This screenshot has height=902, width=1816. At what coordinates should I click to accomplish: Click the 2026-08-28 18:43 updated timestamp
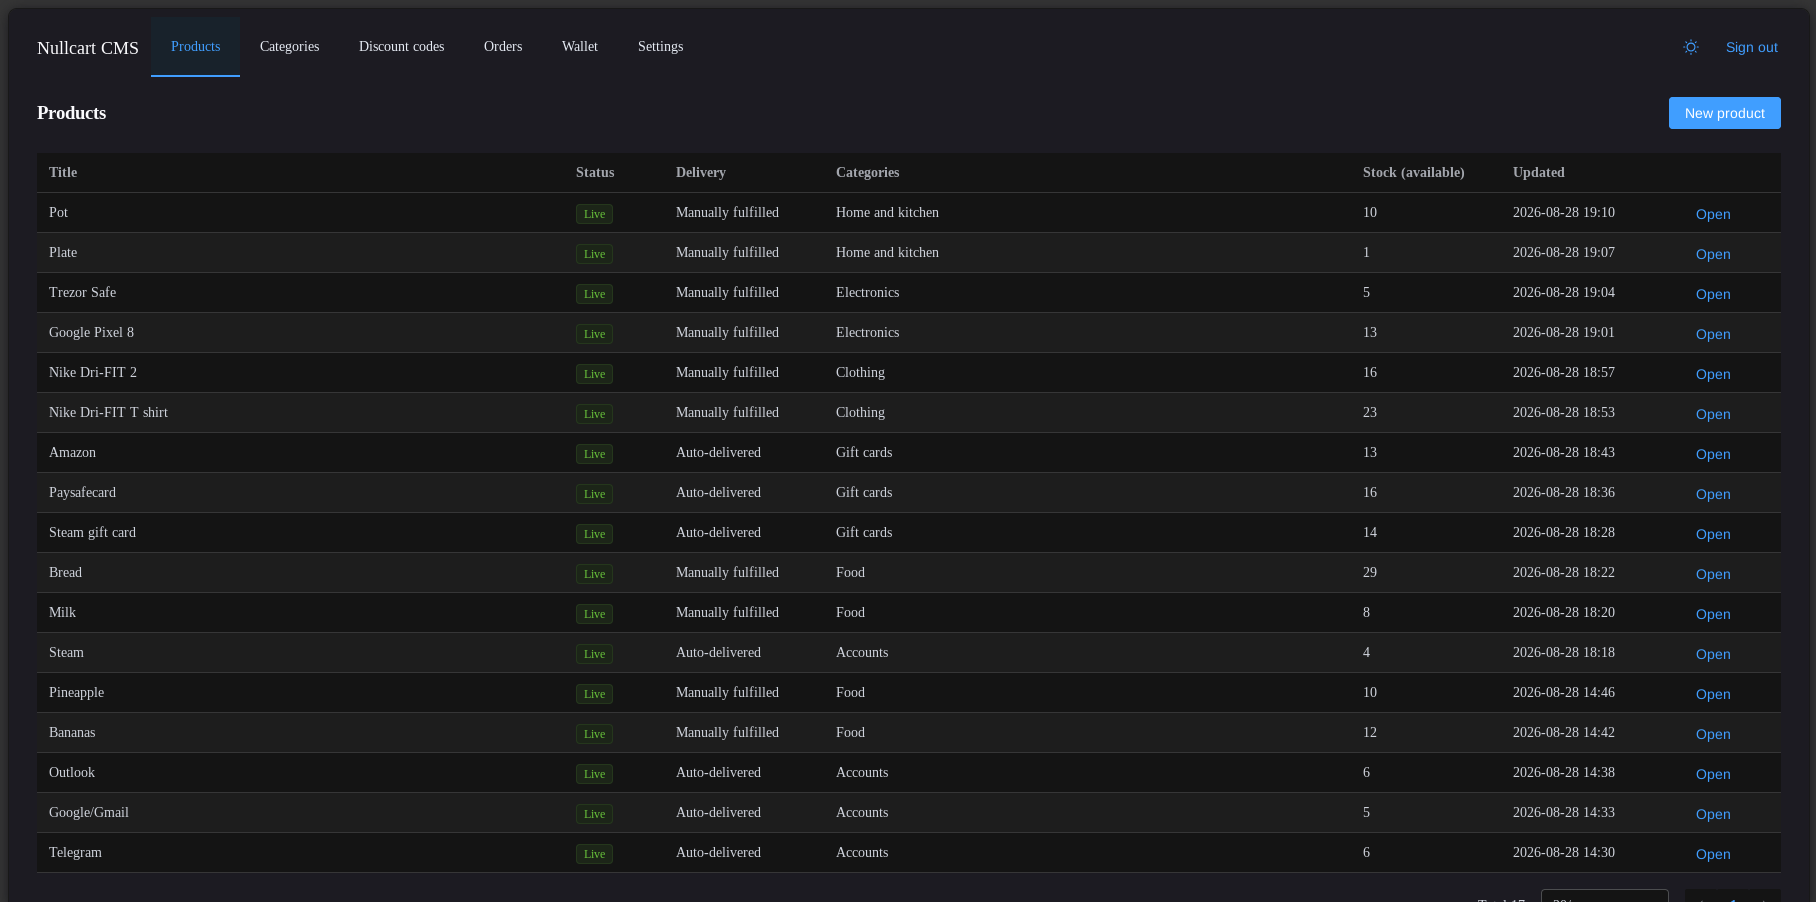coord(1563,452)
